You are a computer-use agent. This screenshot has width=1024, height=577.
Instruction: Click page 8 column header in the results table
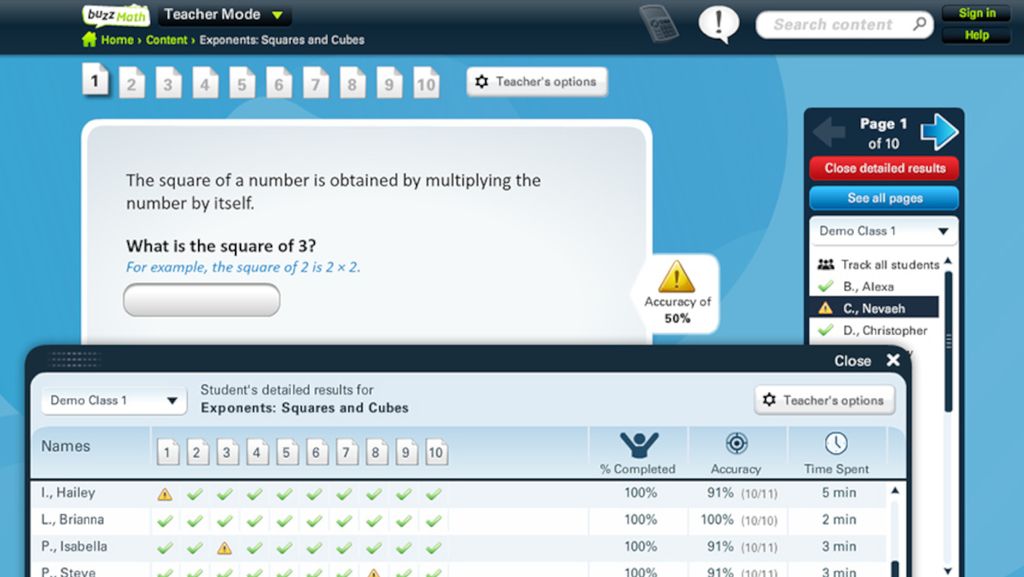coord(376,452)
